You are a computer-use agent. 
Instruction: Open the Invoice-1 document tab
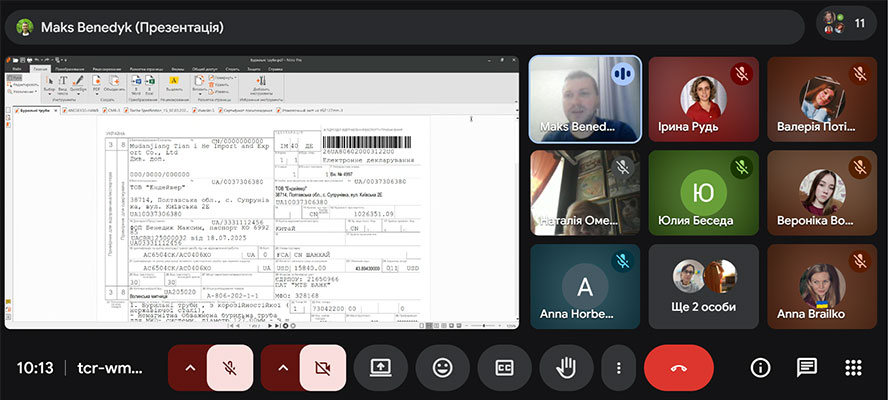(x=204, y=110)
